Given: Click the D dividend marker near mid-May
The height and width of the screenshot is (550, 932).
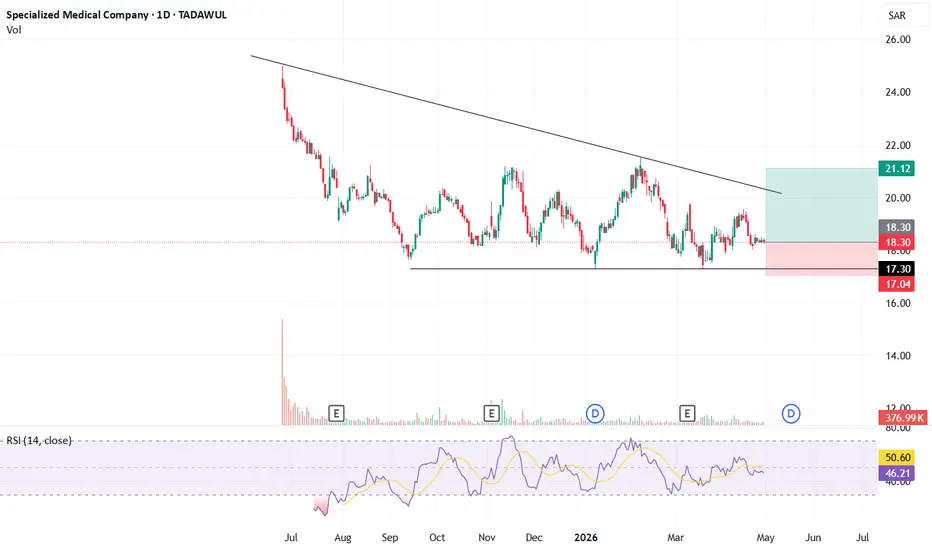Looking at the screenshot, I should pos(791,413).
